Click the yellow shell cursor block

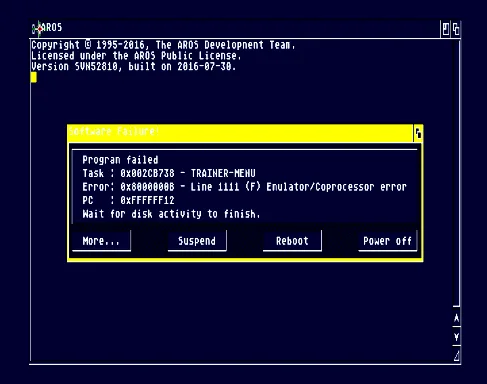[x=34, y=77]
